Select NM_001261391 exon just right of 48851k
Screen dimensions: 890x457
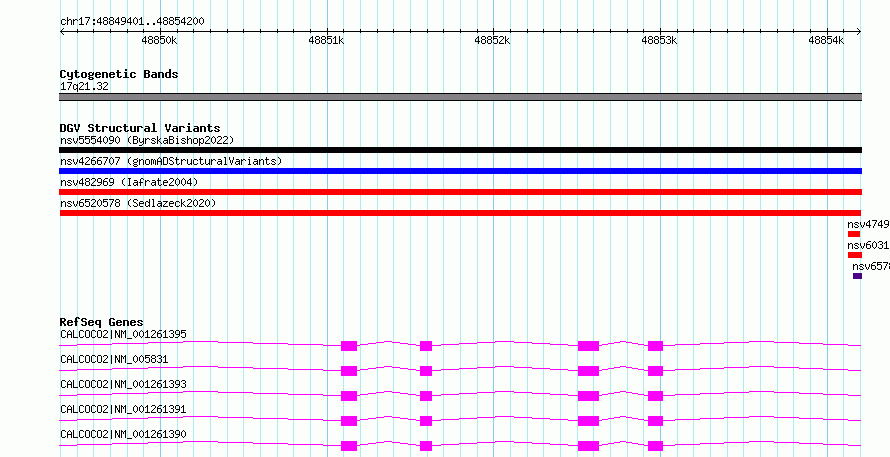tap(349, 421)
